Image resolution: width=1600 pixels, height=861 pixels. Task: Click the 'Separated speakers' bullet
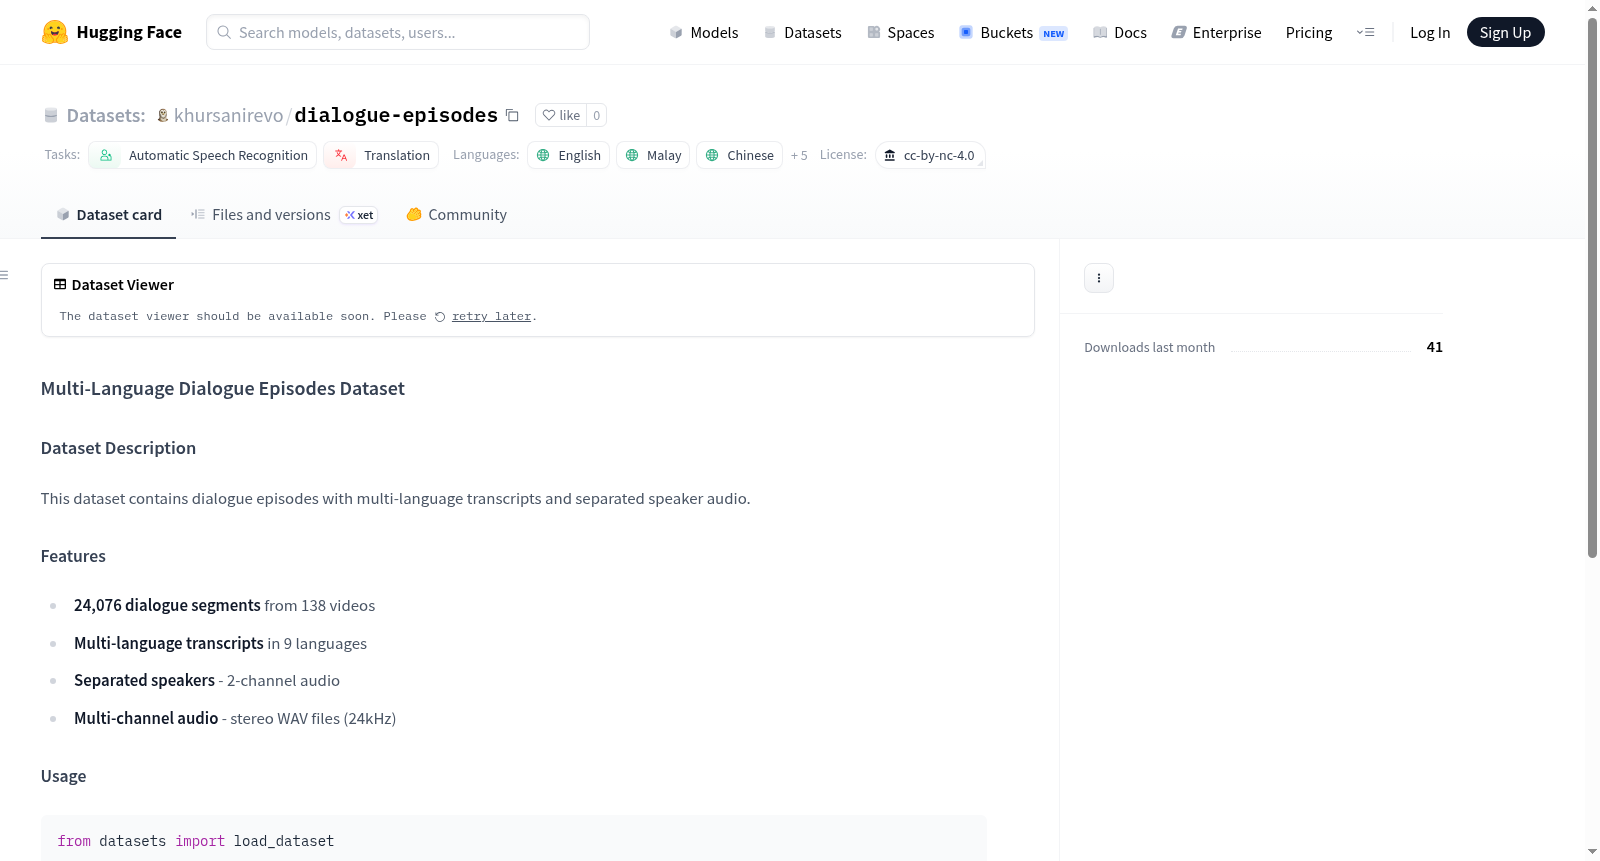(x=207, y=680)
